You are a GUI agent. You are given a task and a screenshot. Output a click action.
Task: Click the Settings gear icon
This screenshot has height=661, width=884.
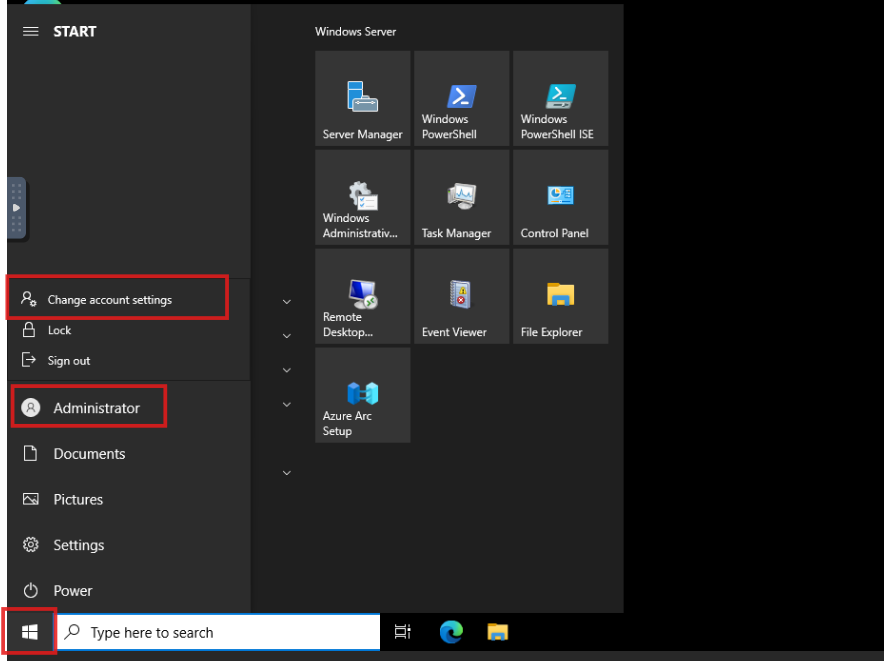[x=30, y=545]
